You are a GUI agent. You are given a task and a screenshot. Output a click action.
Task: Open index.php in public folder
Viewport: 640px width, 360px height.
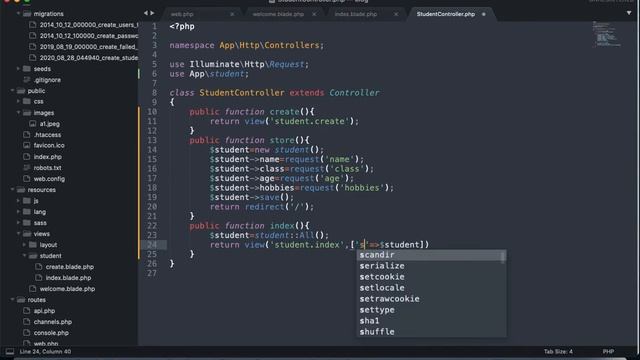pyautogui.click(x=48, y=157)
